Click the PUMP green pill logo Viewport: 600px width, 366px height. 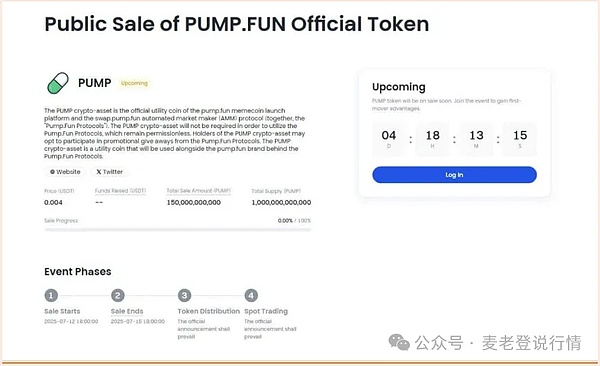58,83
